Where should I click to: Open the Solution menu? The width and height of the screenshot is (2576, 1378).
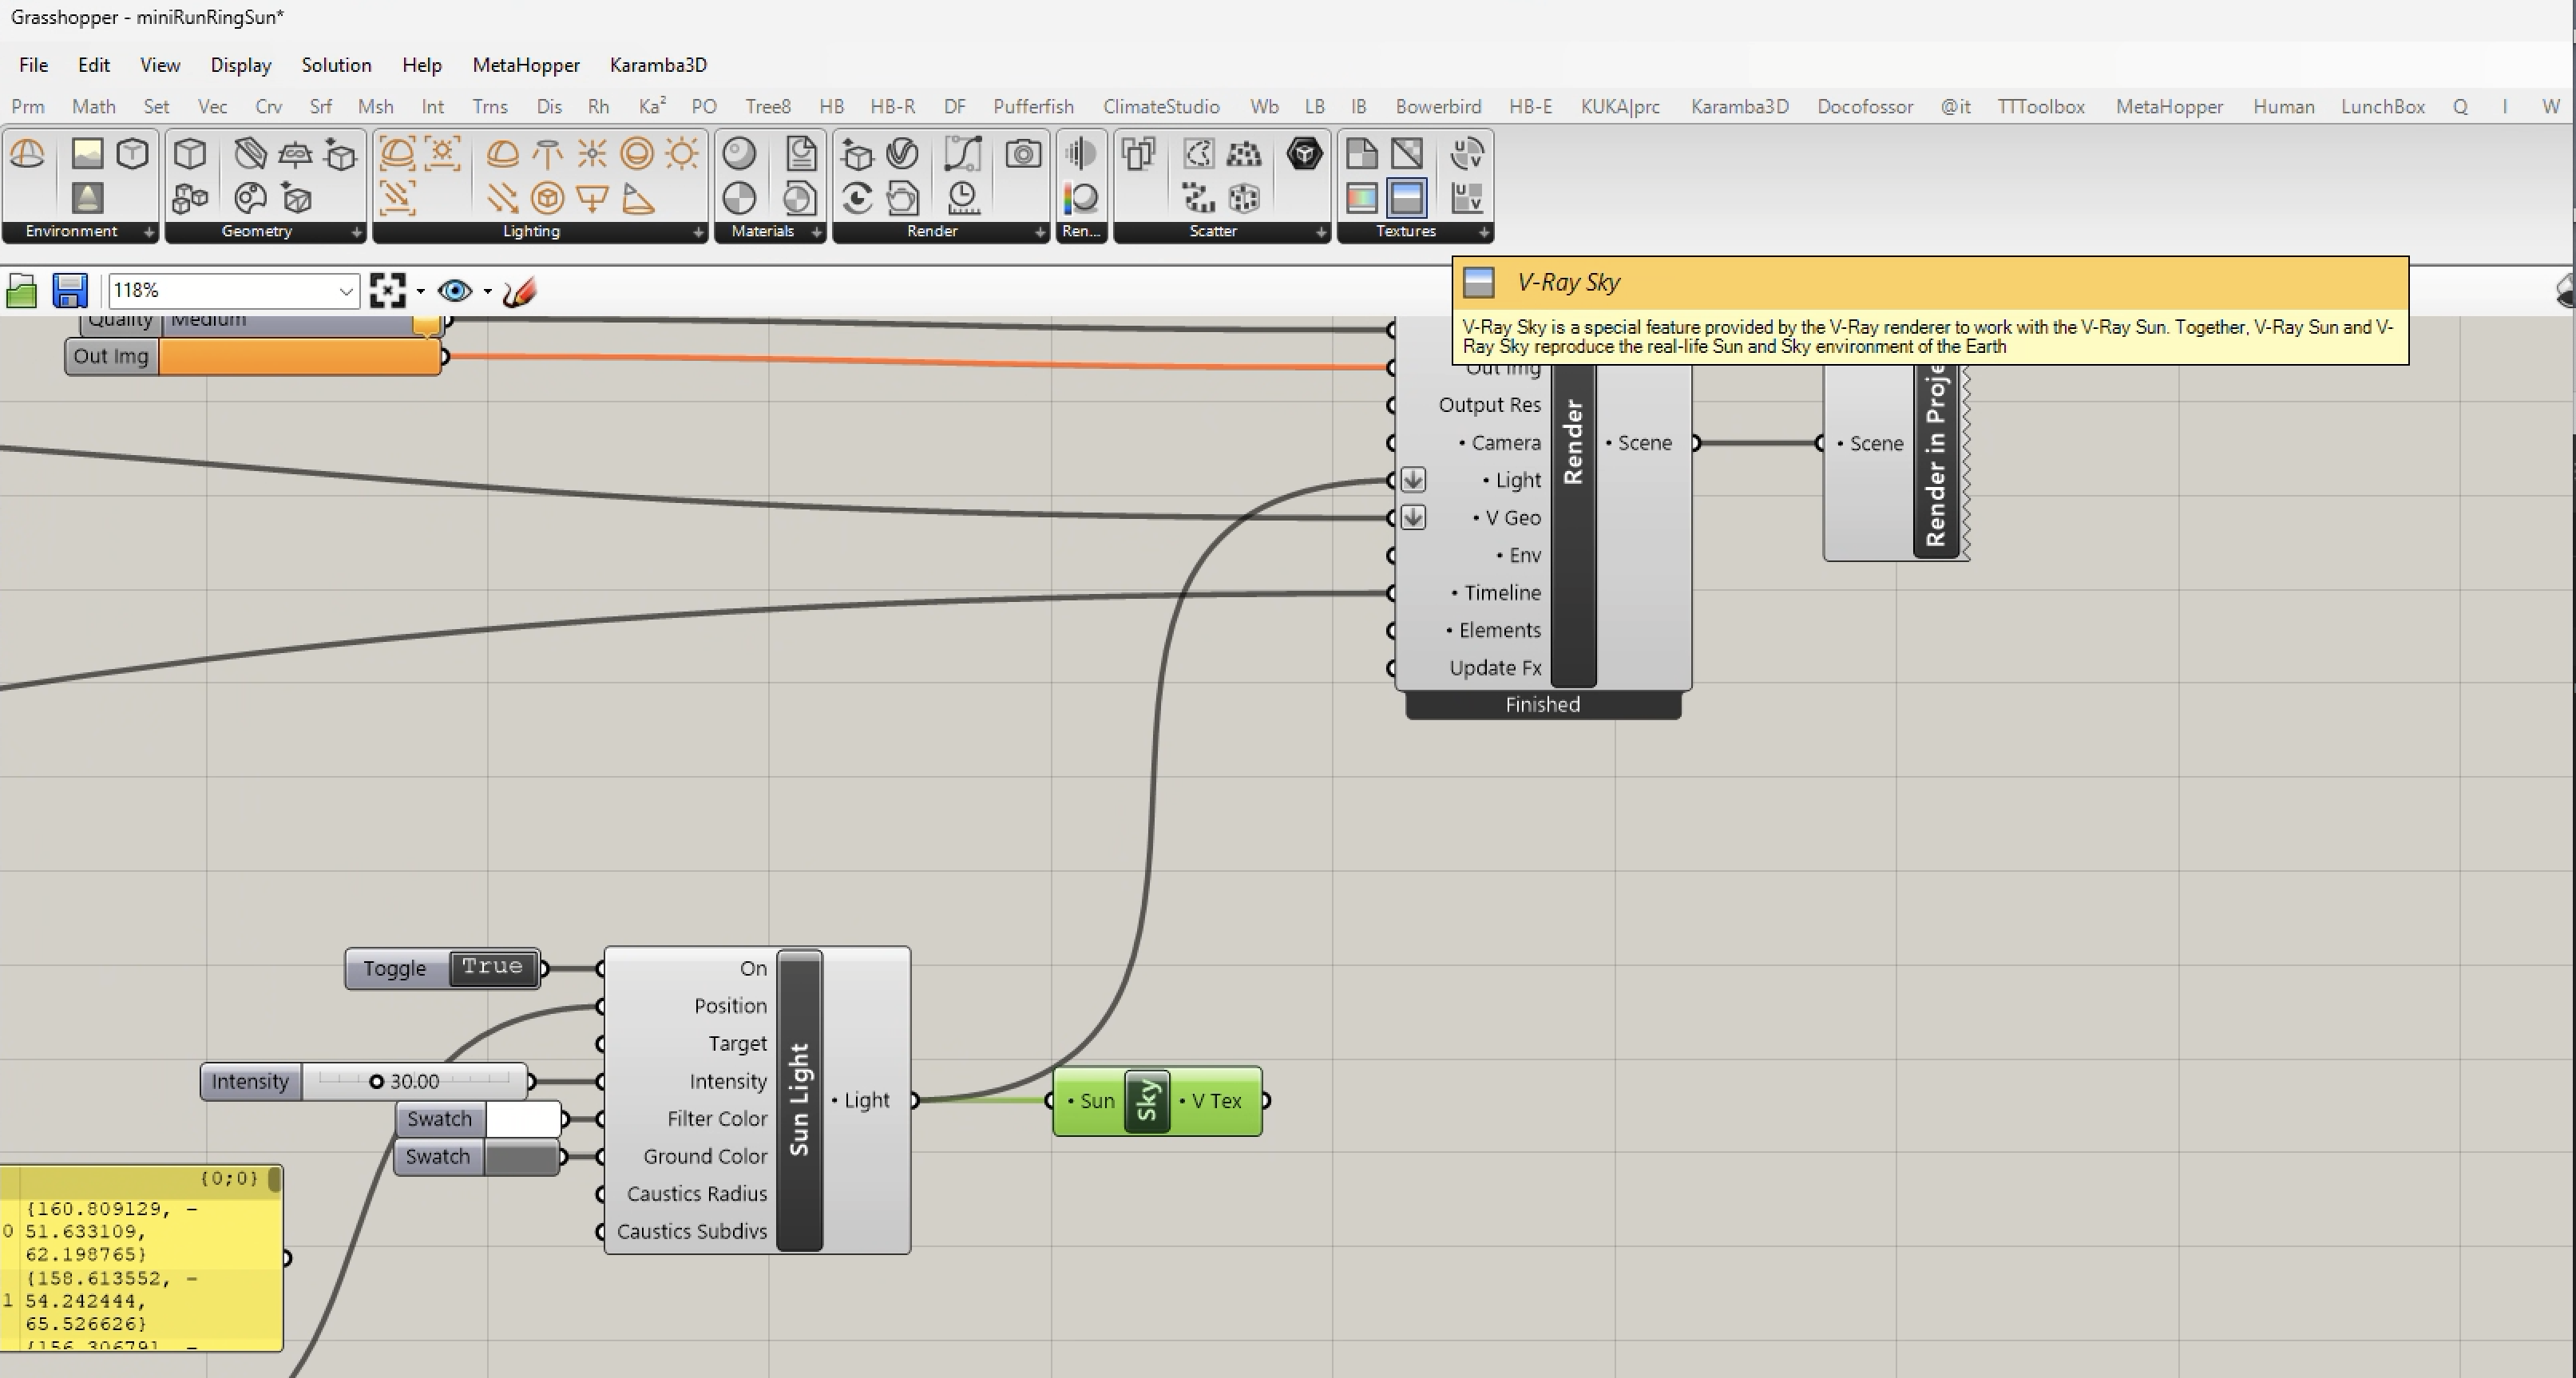click(336, 65)
